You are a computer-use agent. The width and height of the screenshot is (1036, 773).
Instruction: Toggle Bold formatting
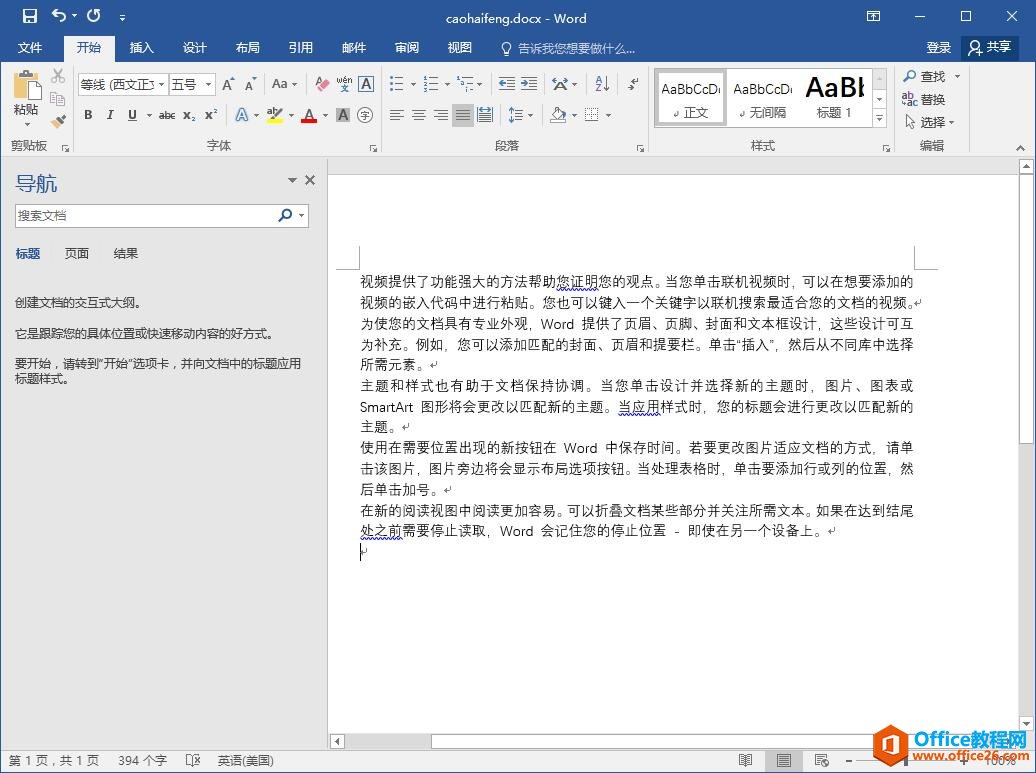click(x=88, y=115)
